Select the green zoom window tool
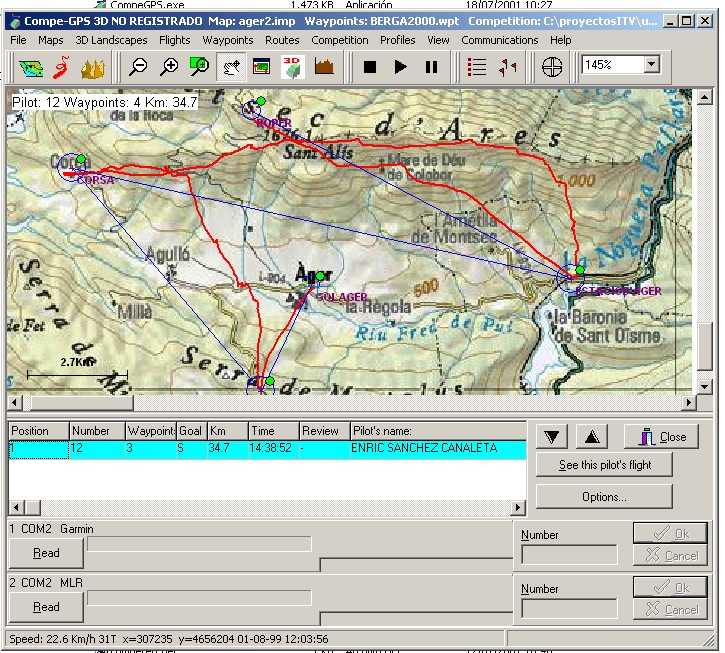Viewport: 725px width, 653px height. (x=200, y=68)
